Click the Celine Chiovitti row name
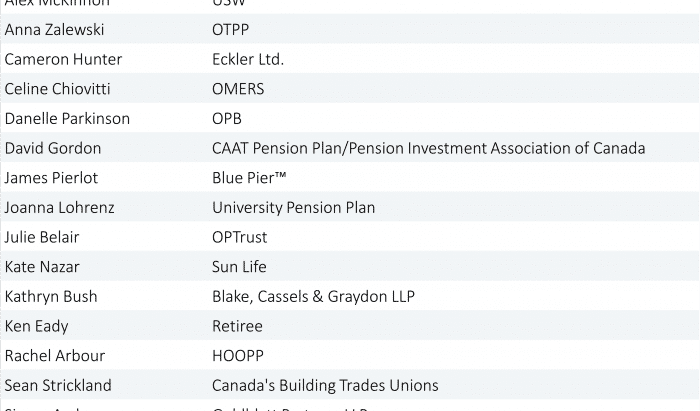Screen dimensions: 700x411 pos(60,89)
